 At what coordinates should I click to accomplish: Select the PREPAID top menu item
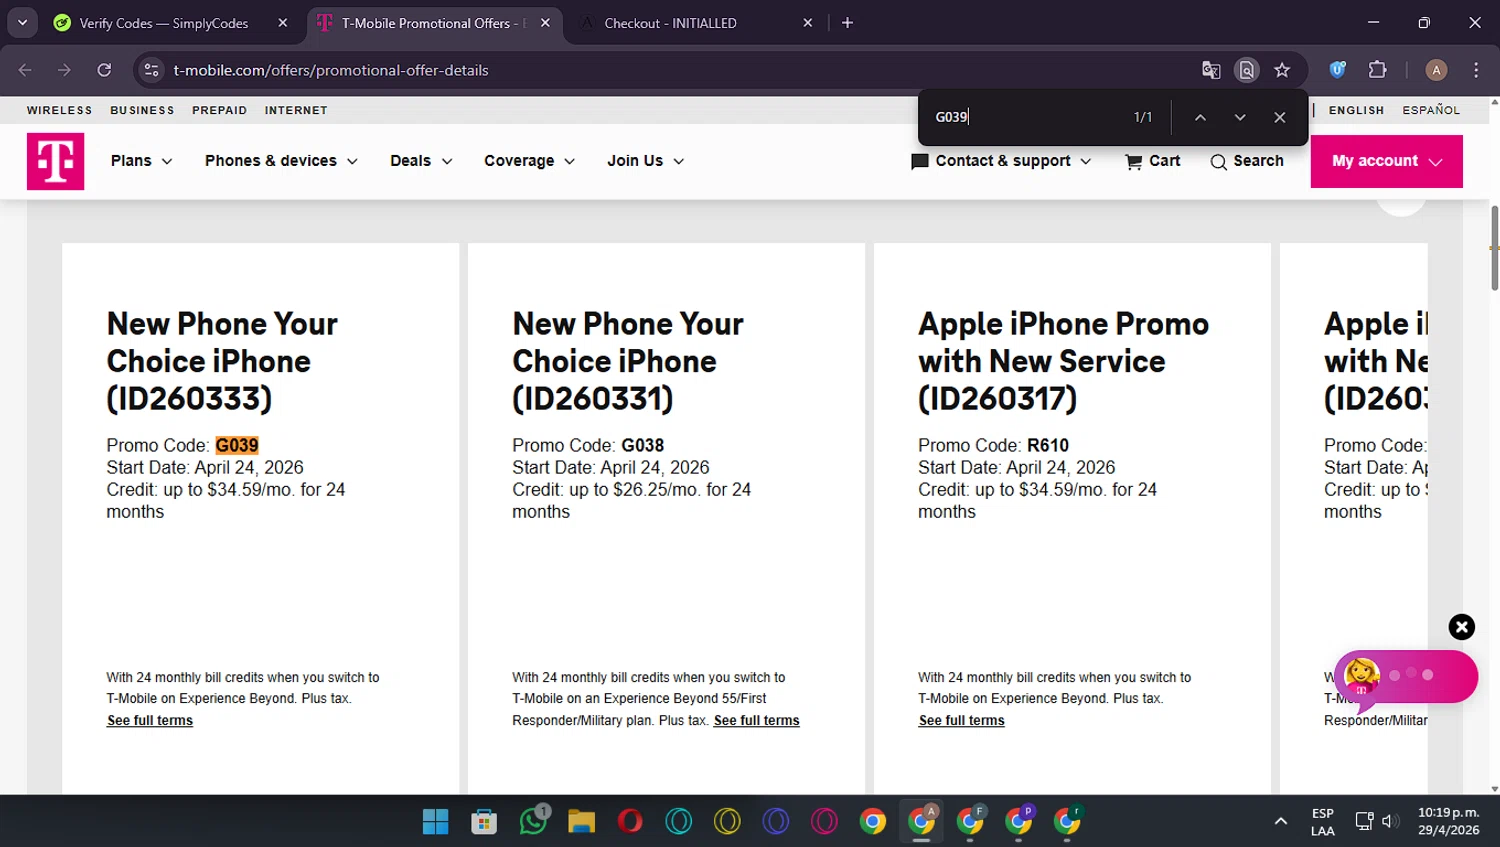coord(219,110)
